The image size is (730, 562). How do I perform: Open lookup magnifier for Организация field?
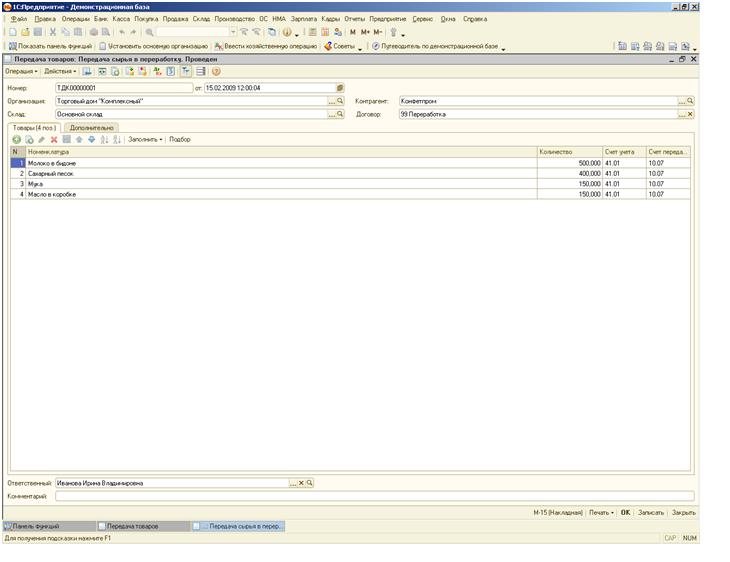coord(340,101)
